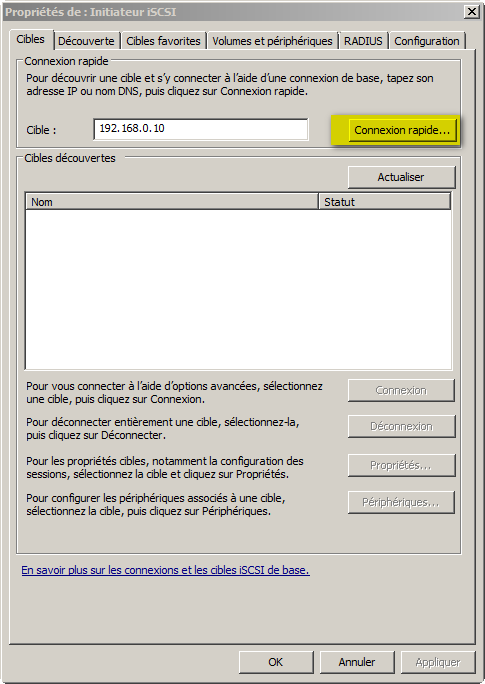This screenshot has height=684, width=485.
Task: Open the Cibles favorites tab
Action: point(163,41)
